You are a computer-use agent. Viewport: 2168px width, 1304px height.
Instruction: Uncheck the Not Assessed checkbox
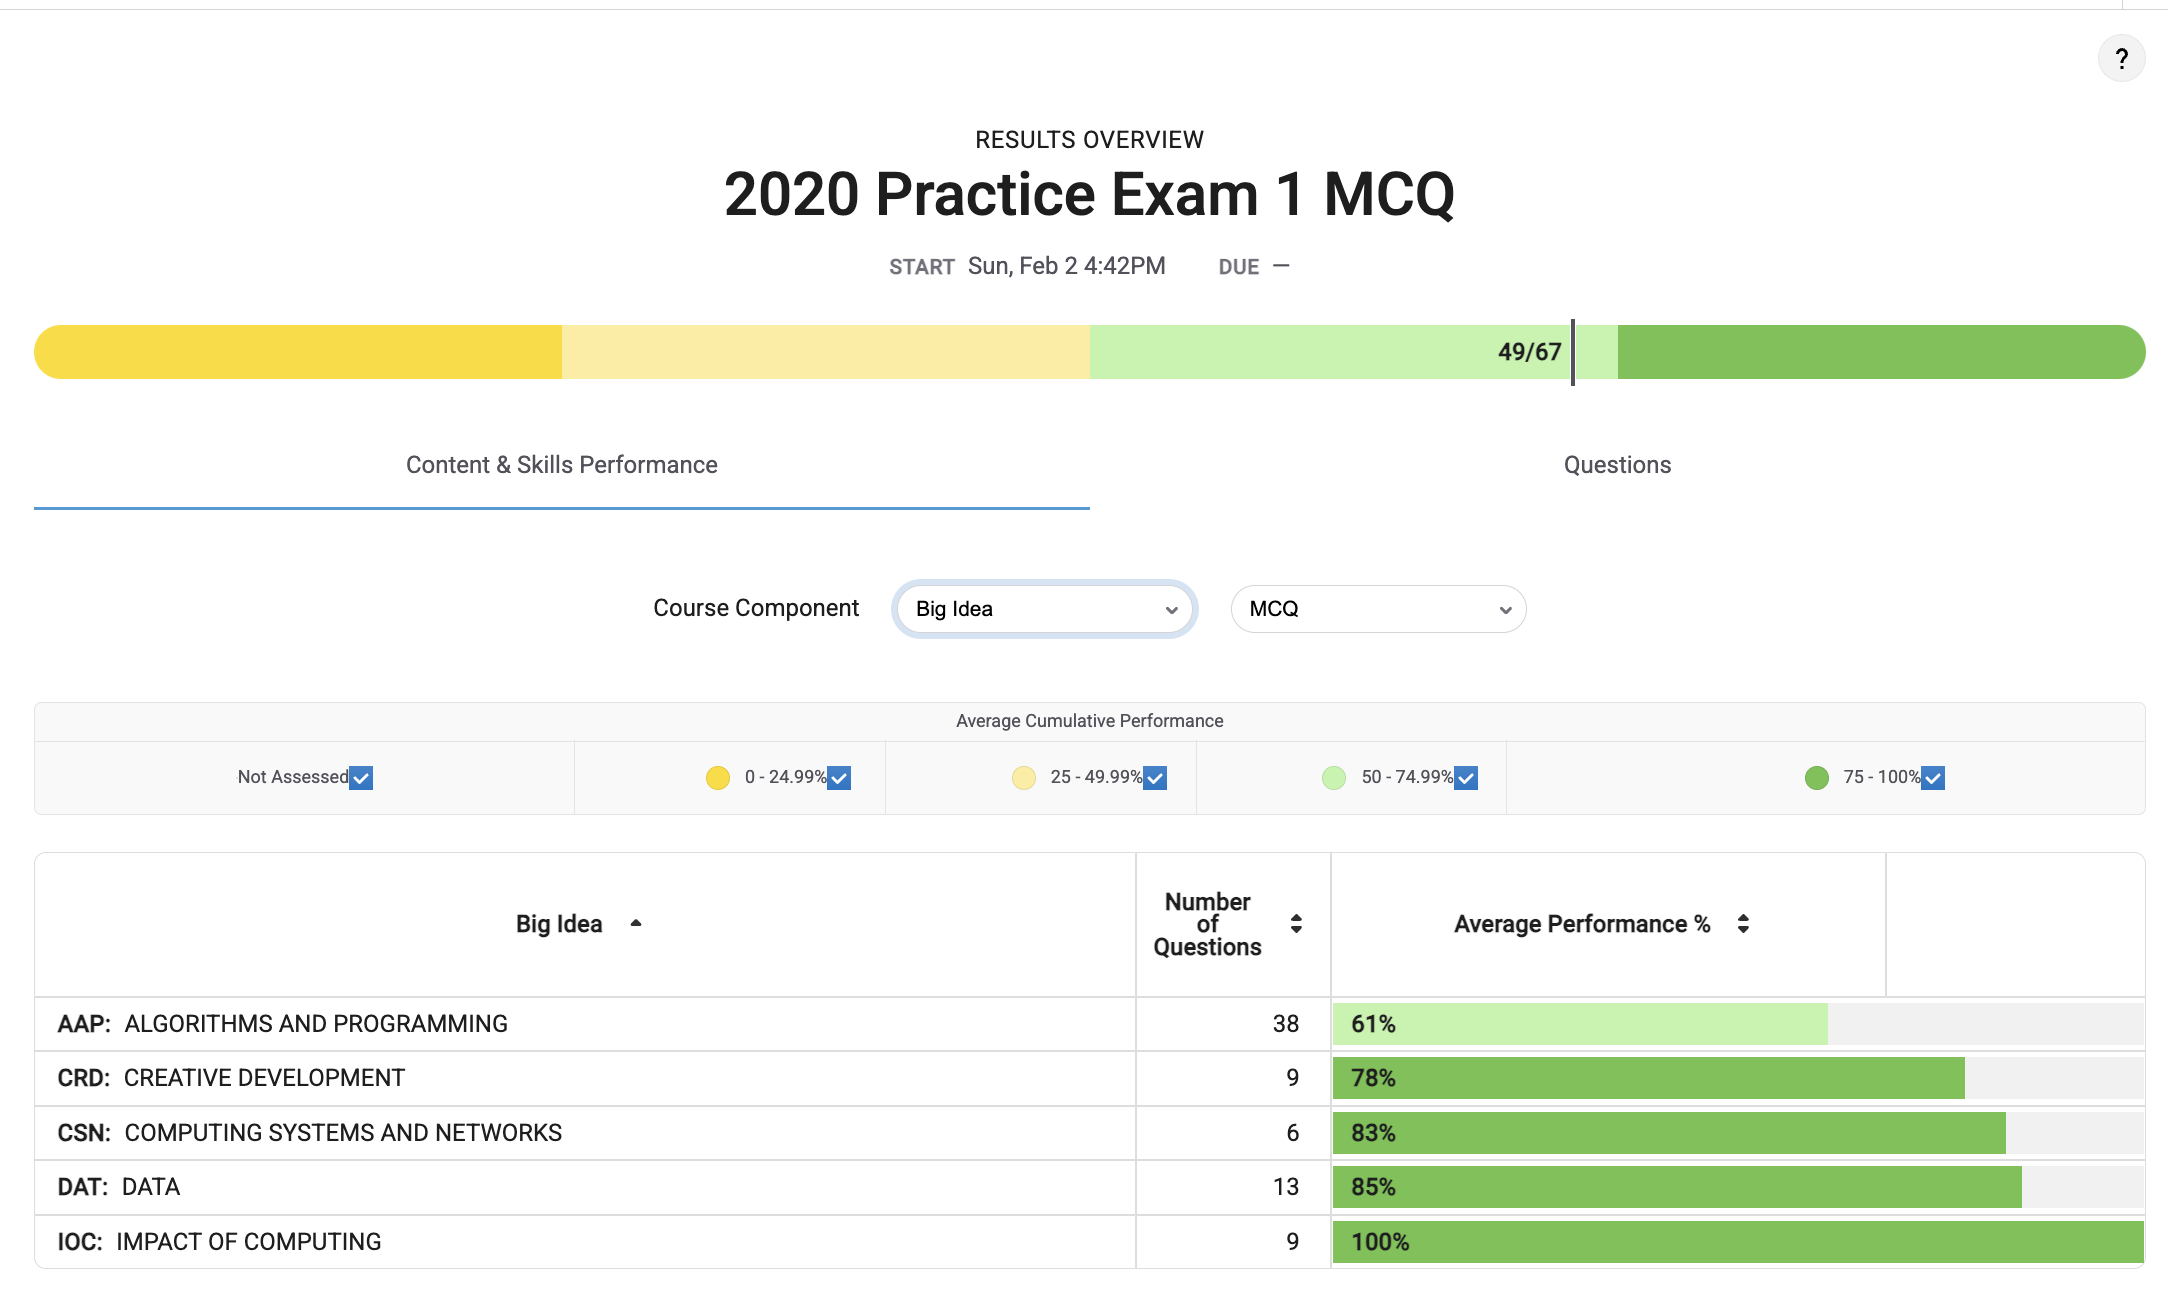pyautogui.click(x=361, y=777)
